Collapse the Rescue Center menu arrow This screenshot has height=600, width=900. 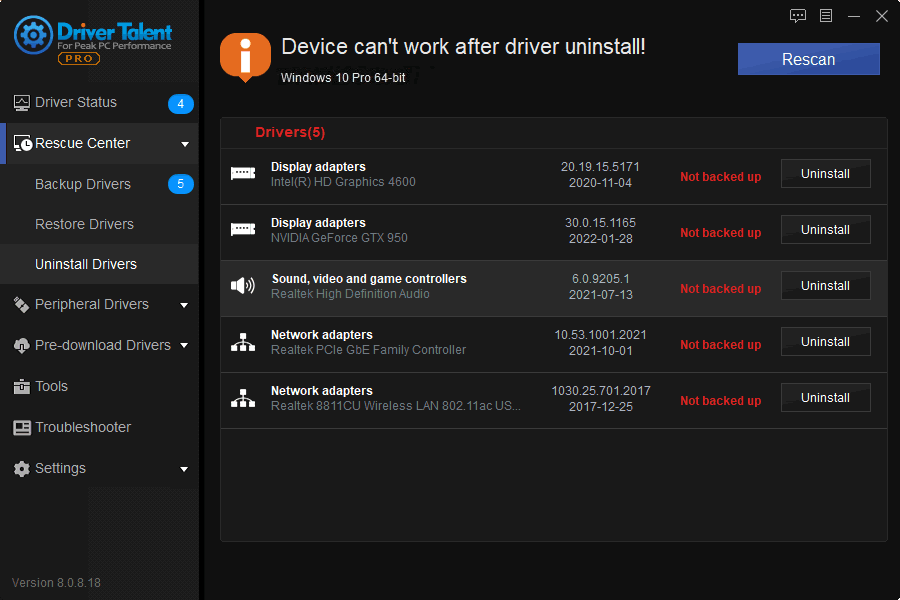[x=185, y=144]
